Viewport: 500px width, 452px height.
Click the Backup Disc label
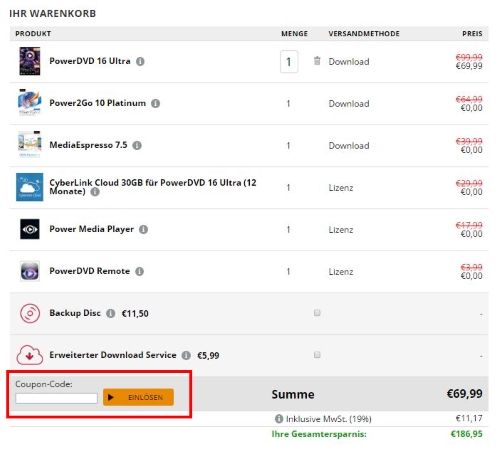click(x=75, y=313)
